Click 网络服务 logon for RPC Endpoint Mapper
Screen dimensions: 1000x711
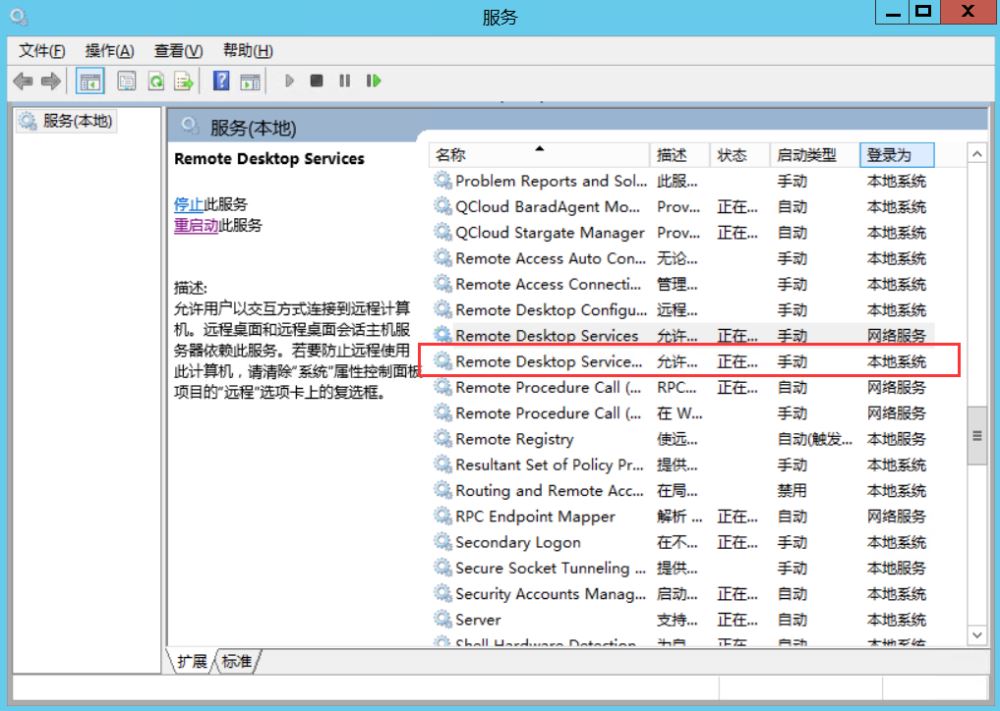(x=896, y=517)
